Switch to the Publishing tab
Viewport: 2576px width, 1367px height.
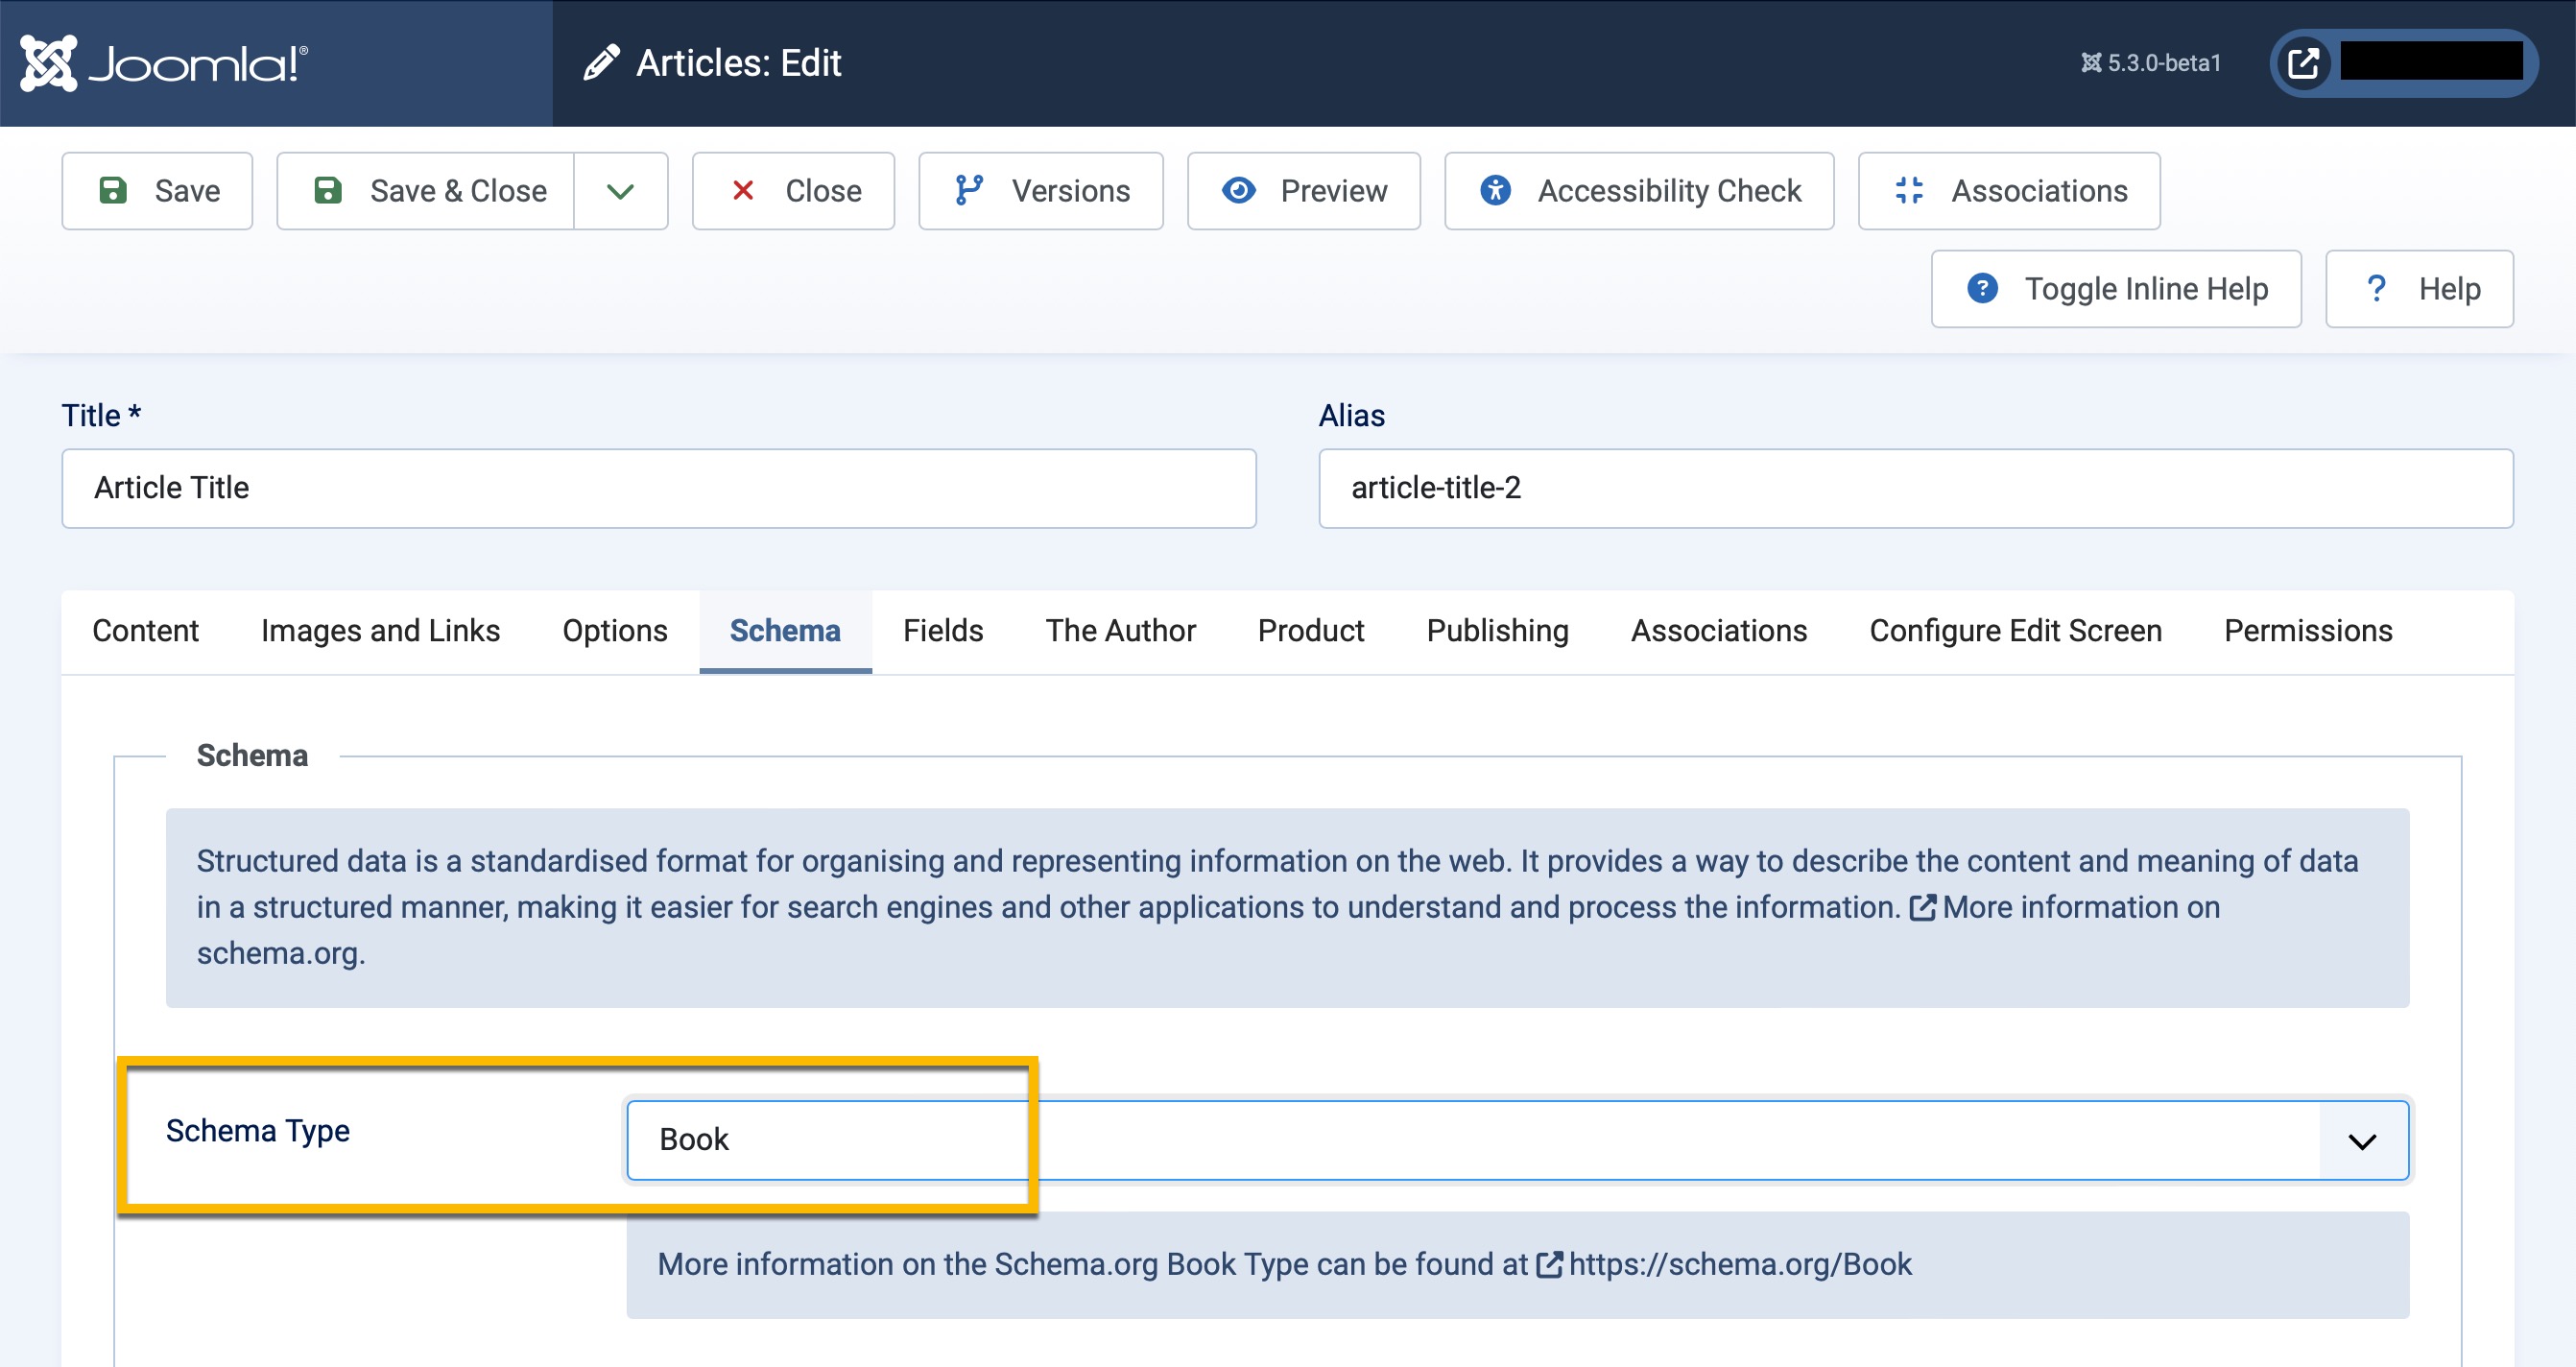click(1497, 631)
